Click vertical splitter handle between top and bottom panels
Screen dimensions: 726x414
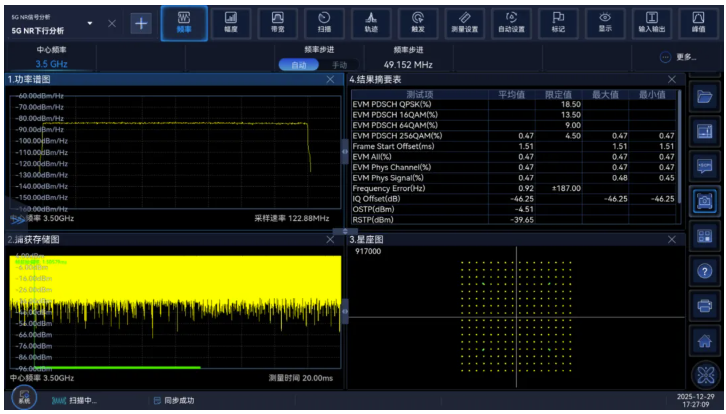pyautogui.click(x=344, y=231)
